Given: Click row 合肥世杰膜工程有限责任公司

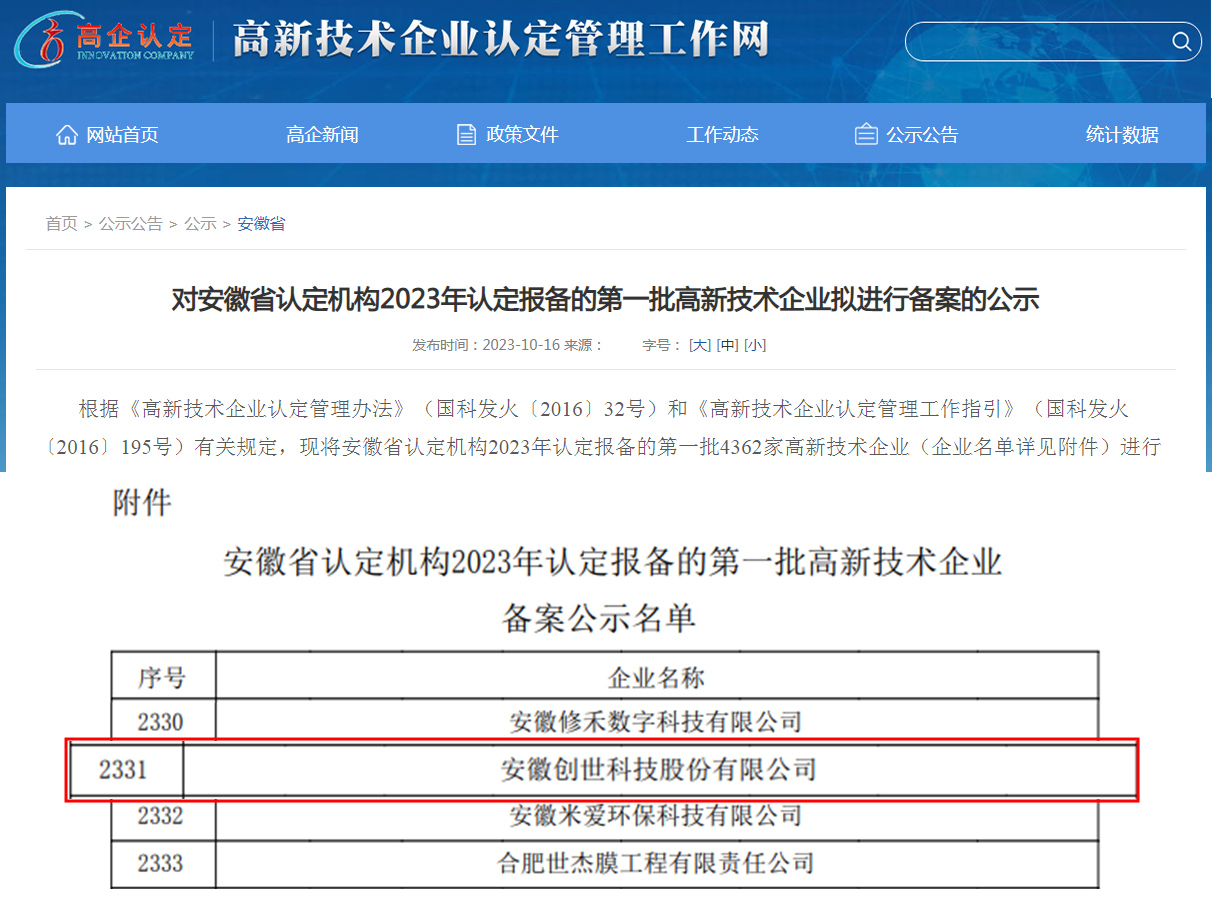Looking at the screenshot, I should (656, 862).
